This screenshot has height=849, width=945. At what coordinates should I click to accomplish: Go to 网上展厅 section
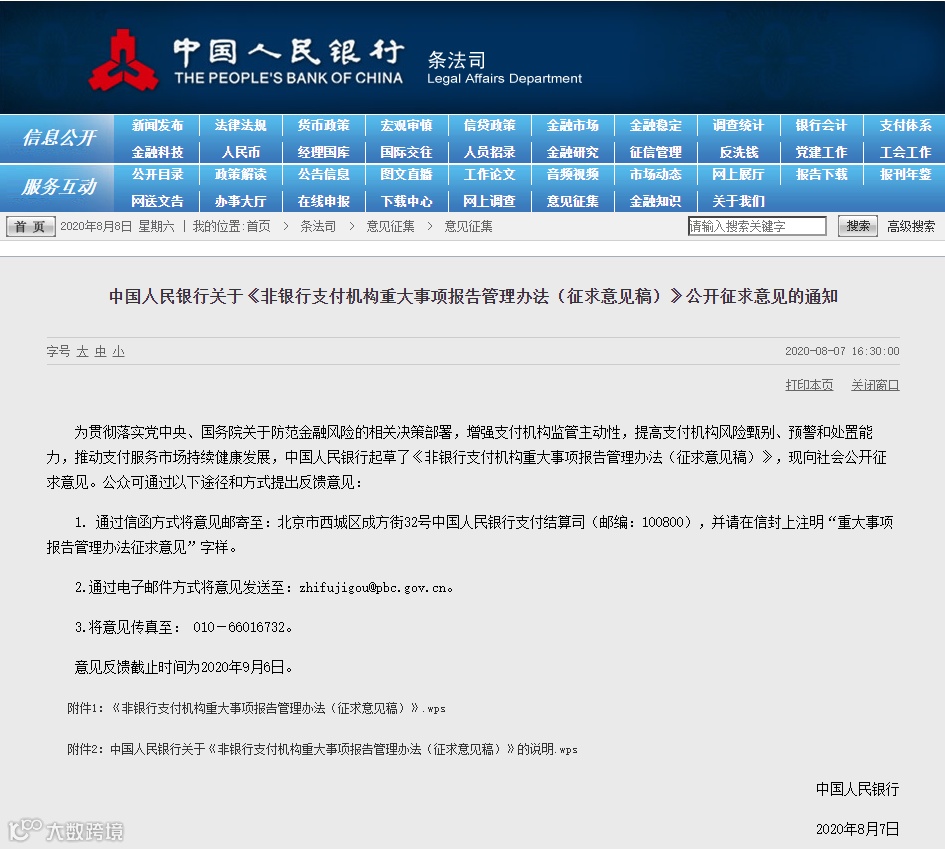pyautogui.click(x=738, y=175)
